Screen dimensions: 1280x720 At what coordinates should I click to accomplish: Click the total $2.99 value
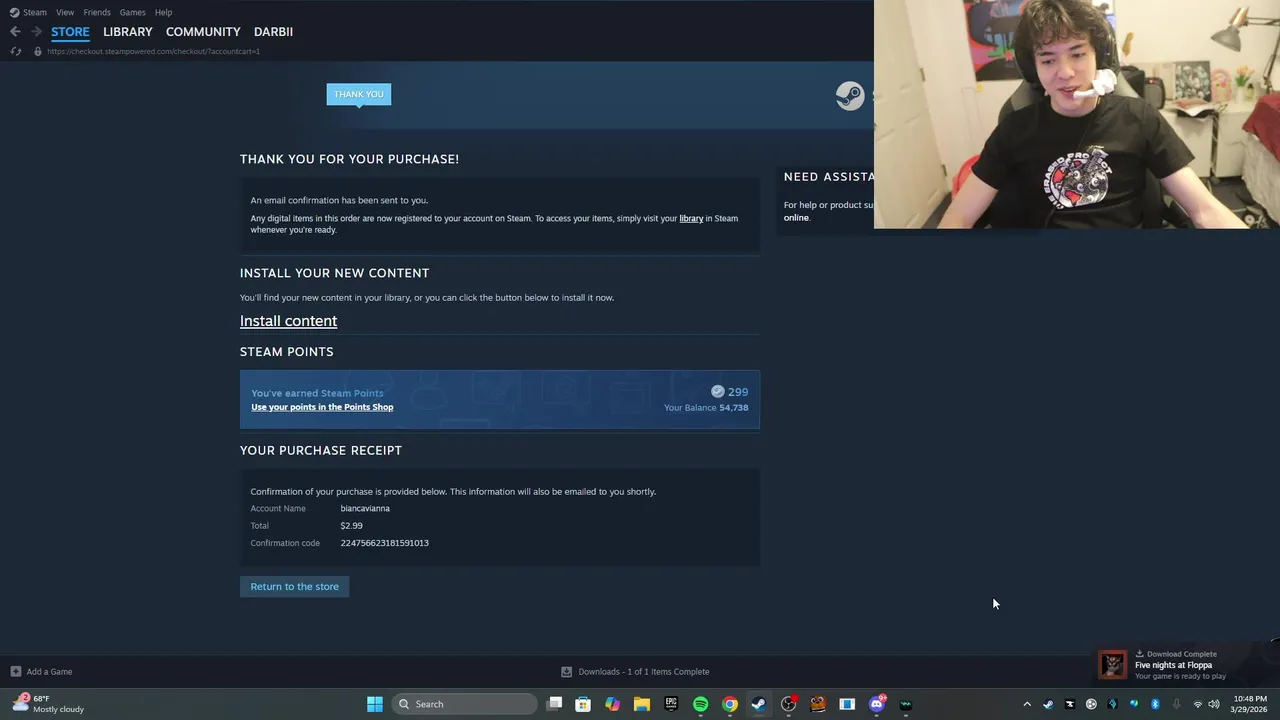[x=351, y=525]
